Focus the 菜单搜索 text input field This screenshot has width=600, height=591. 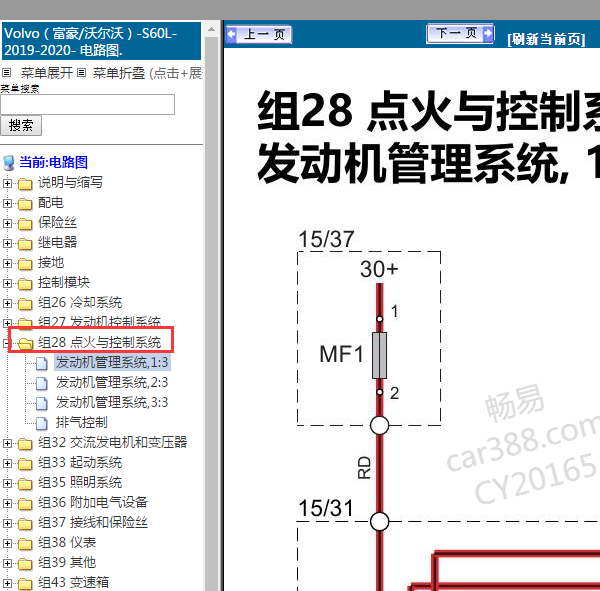pos(88,104)
